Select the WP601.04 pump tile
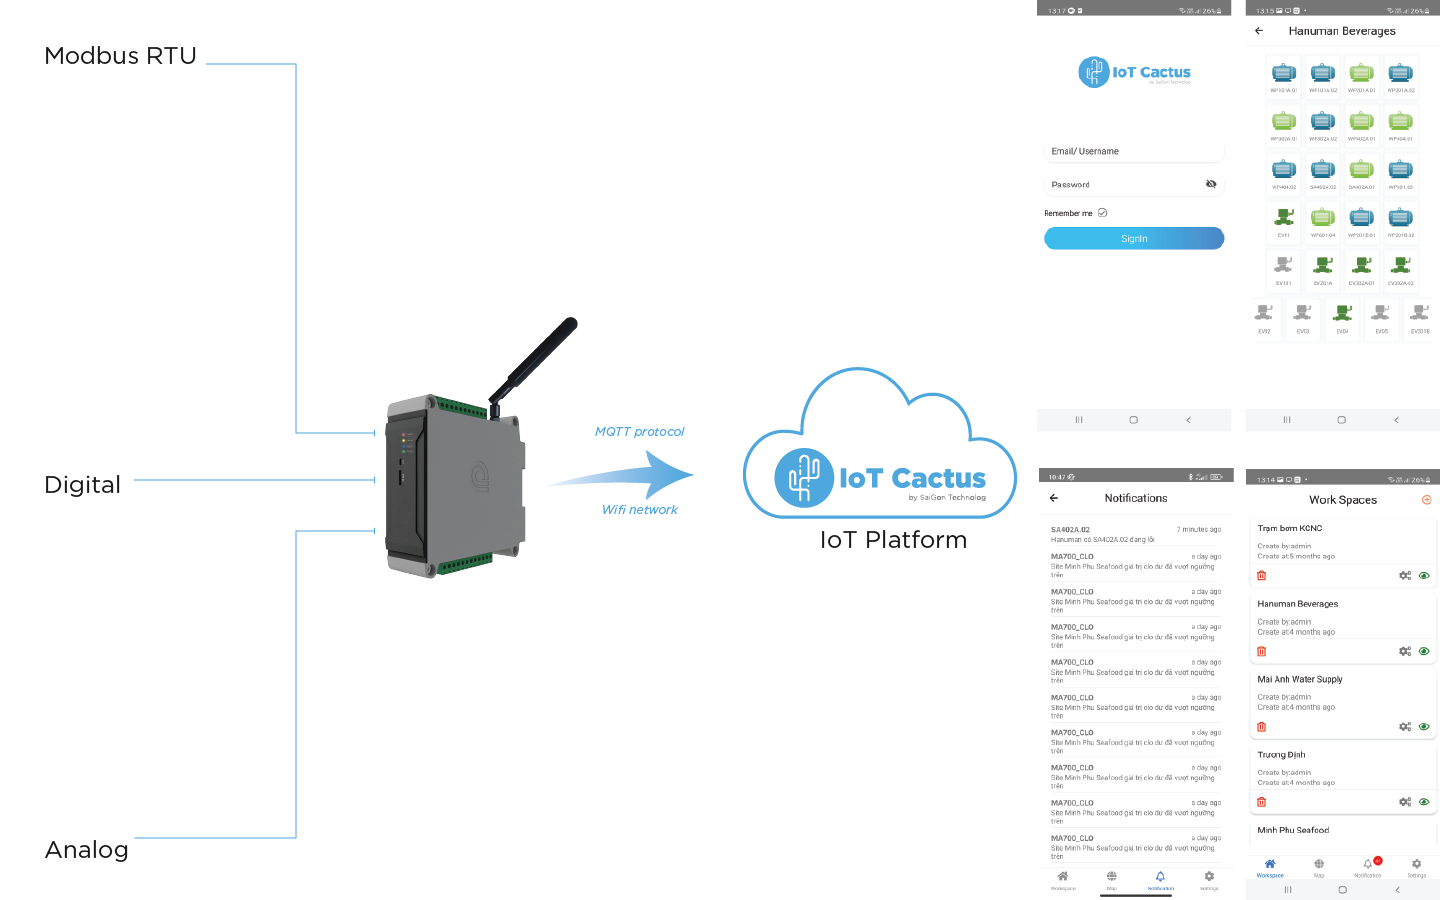Viewport: 1440px width, 900px height. point(1322,221)
